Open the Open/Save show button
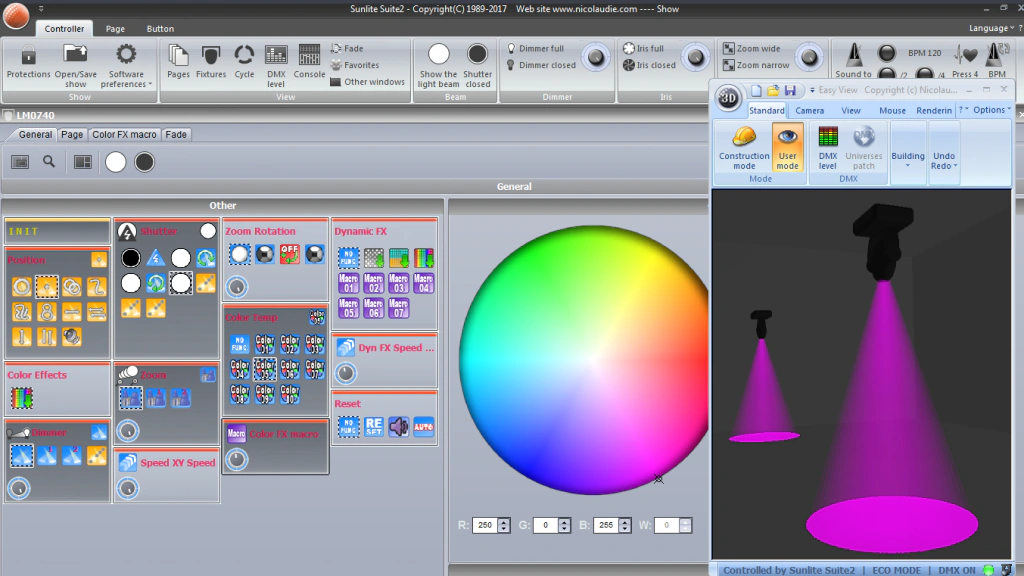Screen dimensions: 1024x576 click(75, 66)
